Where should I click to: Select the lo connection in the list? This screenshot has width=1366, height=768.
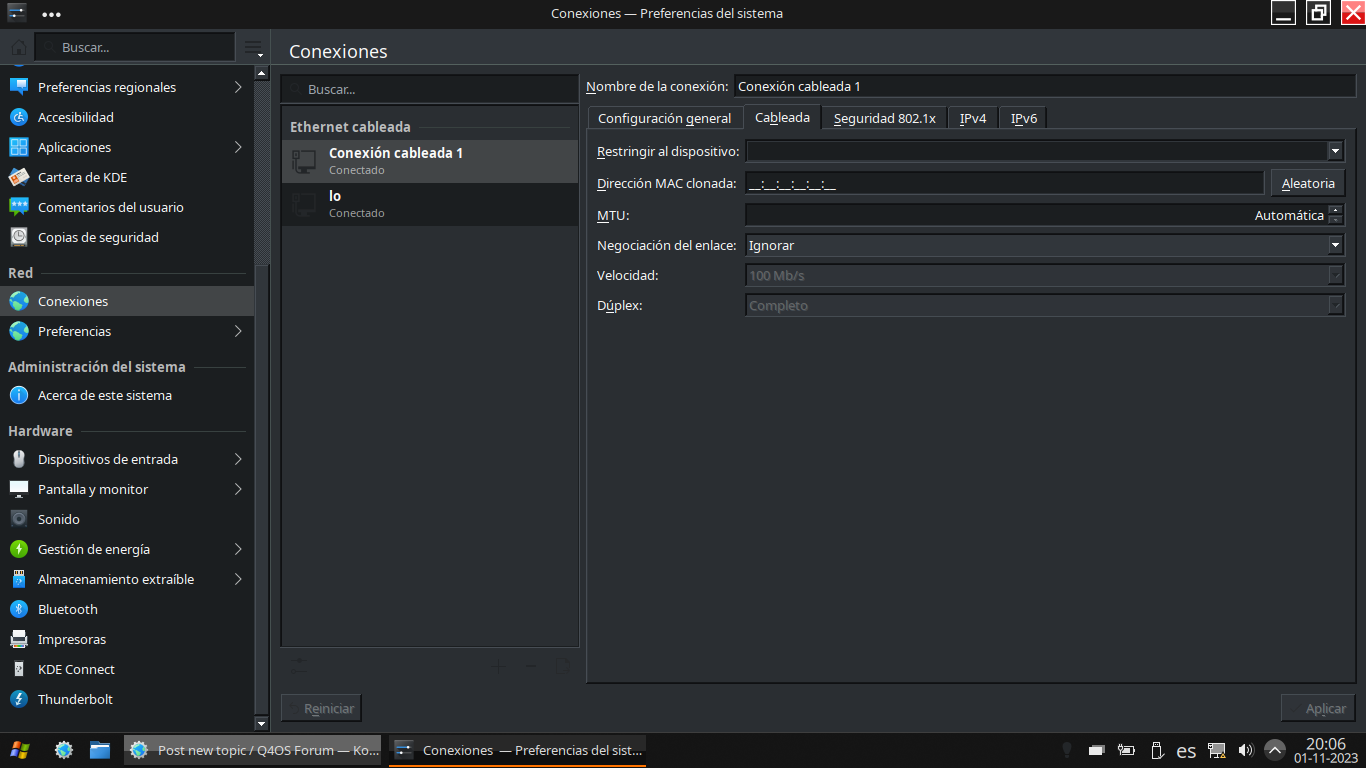pyautogui.click(x=430, y=203)
